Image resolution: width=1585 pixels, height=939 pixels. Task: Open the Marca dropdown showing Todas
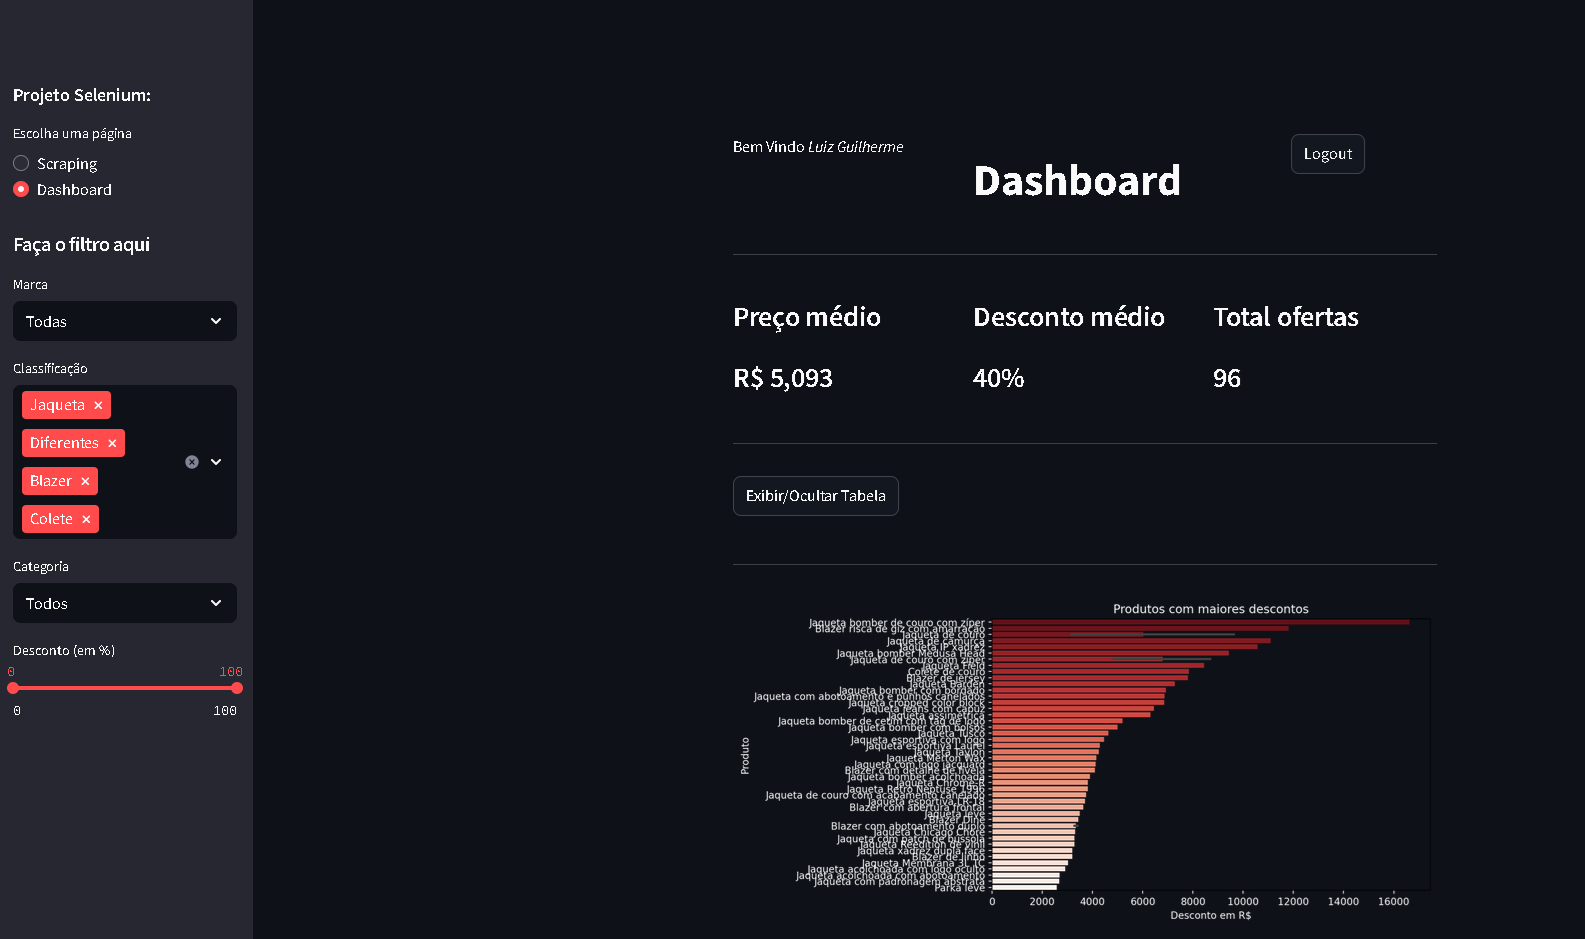tap(125, 321)
